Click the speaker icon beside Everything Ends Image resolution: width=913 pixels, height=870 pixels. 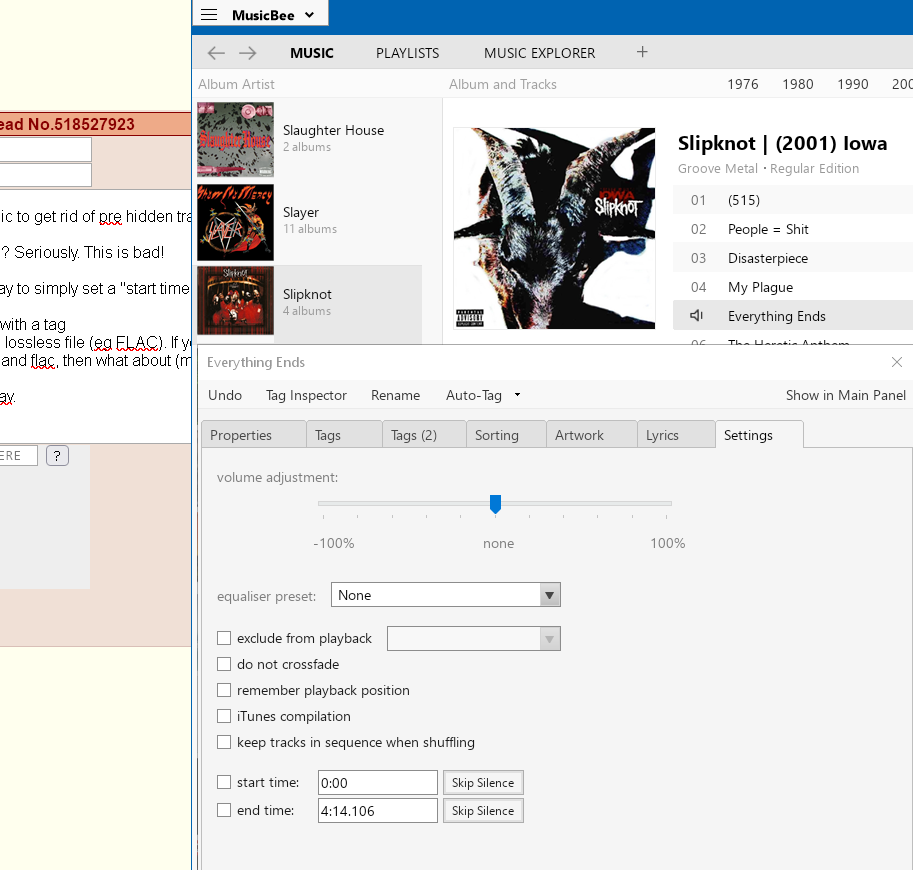(697, 316)
